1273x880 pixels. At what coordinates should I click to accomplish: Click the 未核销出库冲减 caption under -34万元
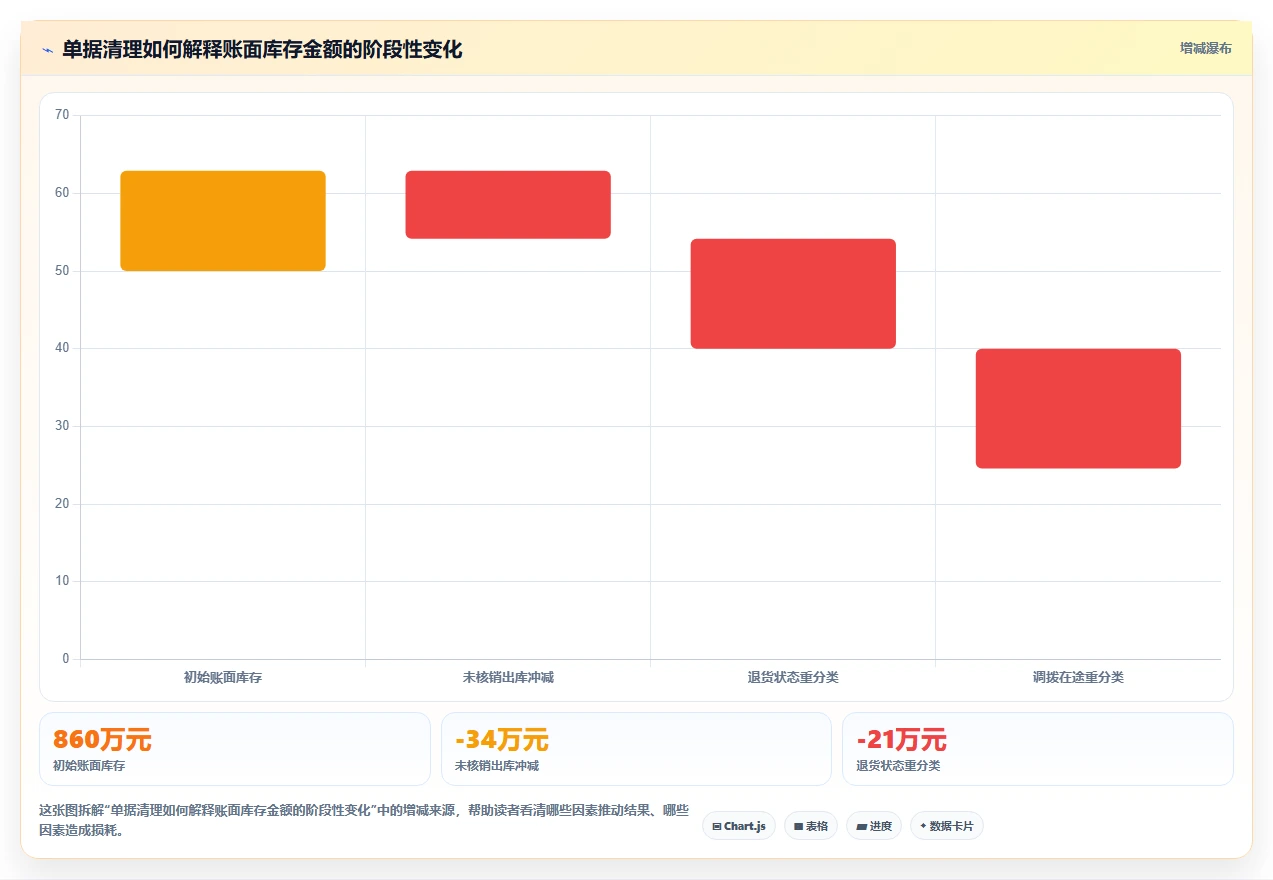(497, 766)
